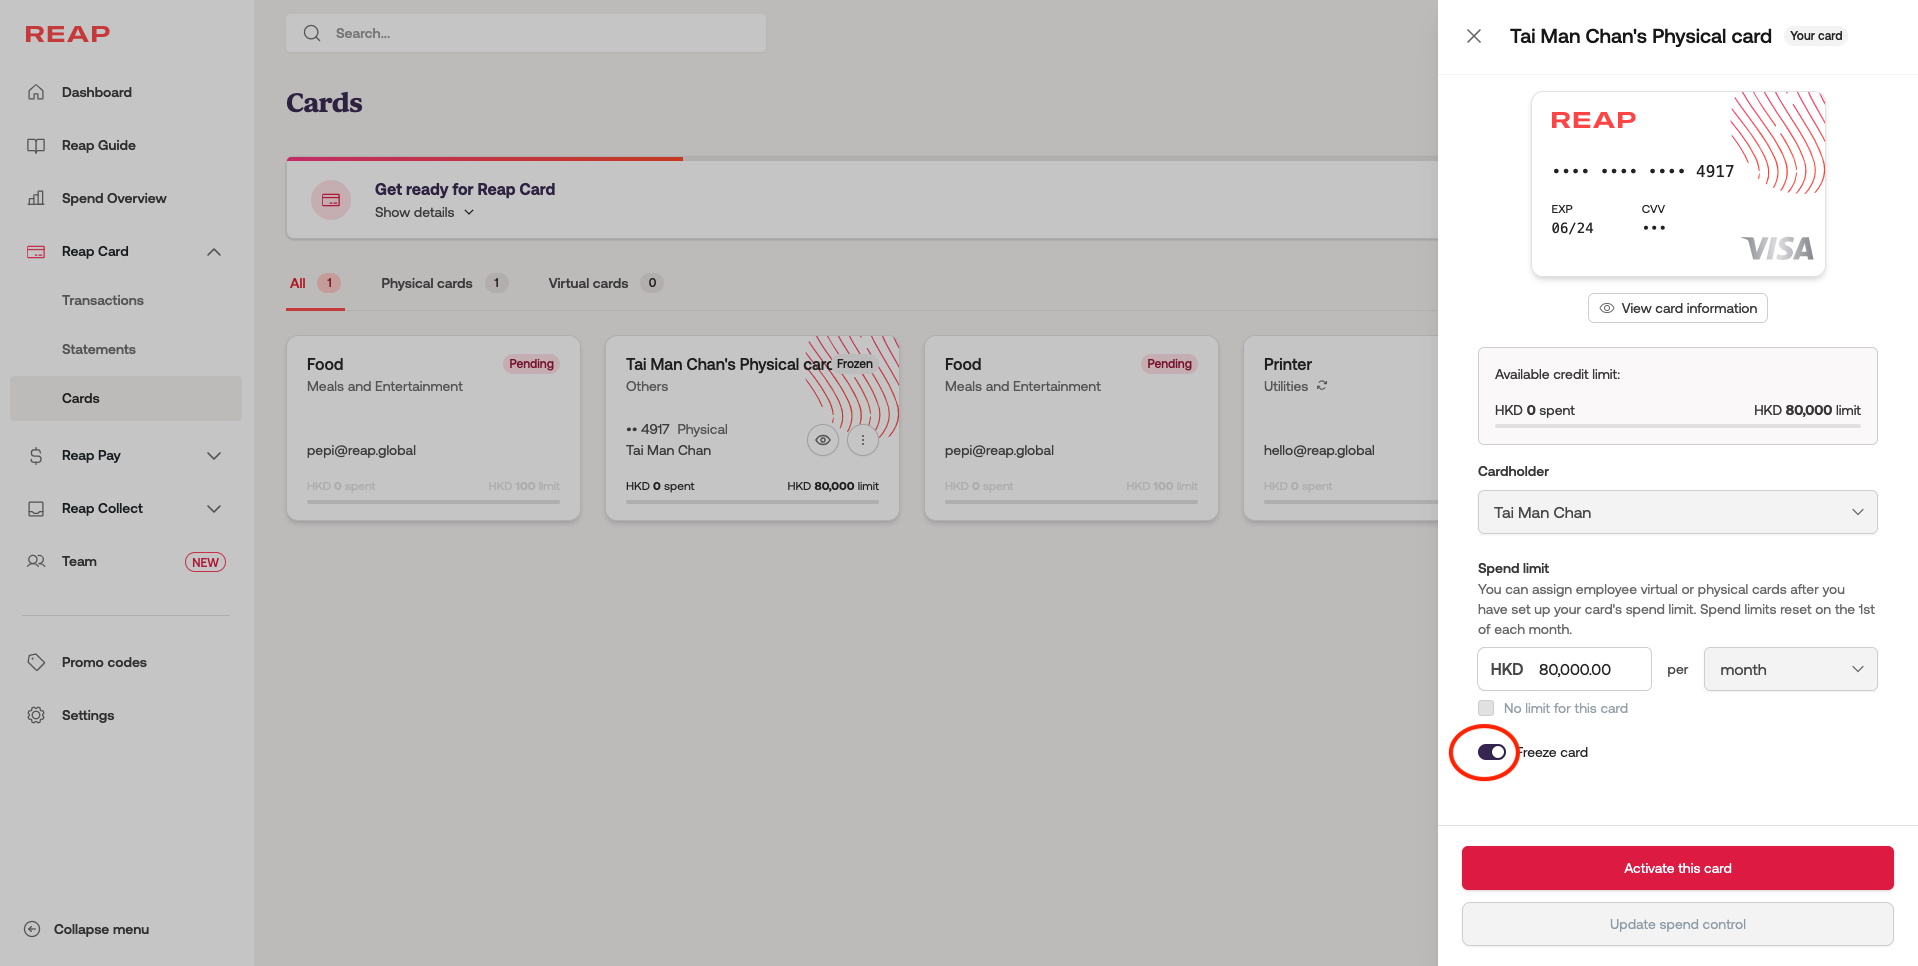
Task: Click the Reap Card credit card icon
Action: (36, 251)
